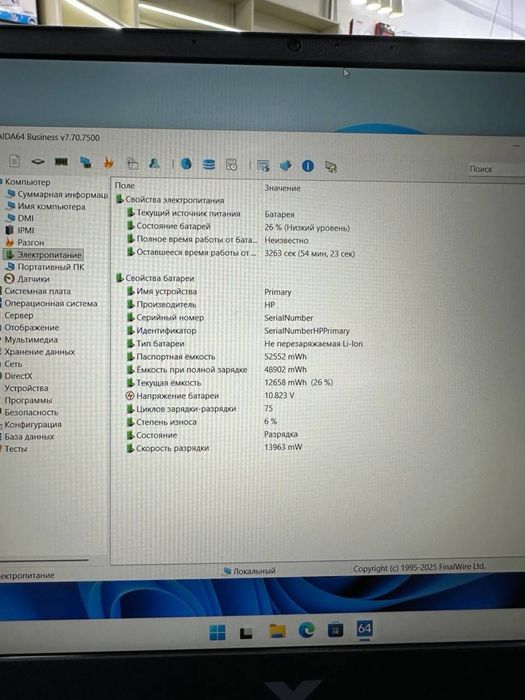525x700 pixels.
Task: Expand Хранение данных category
Action: tap(39, 351)
